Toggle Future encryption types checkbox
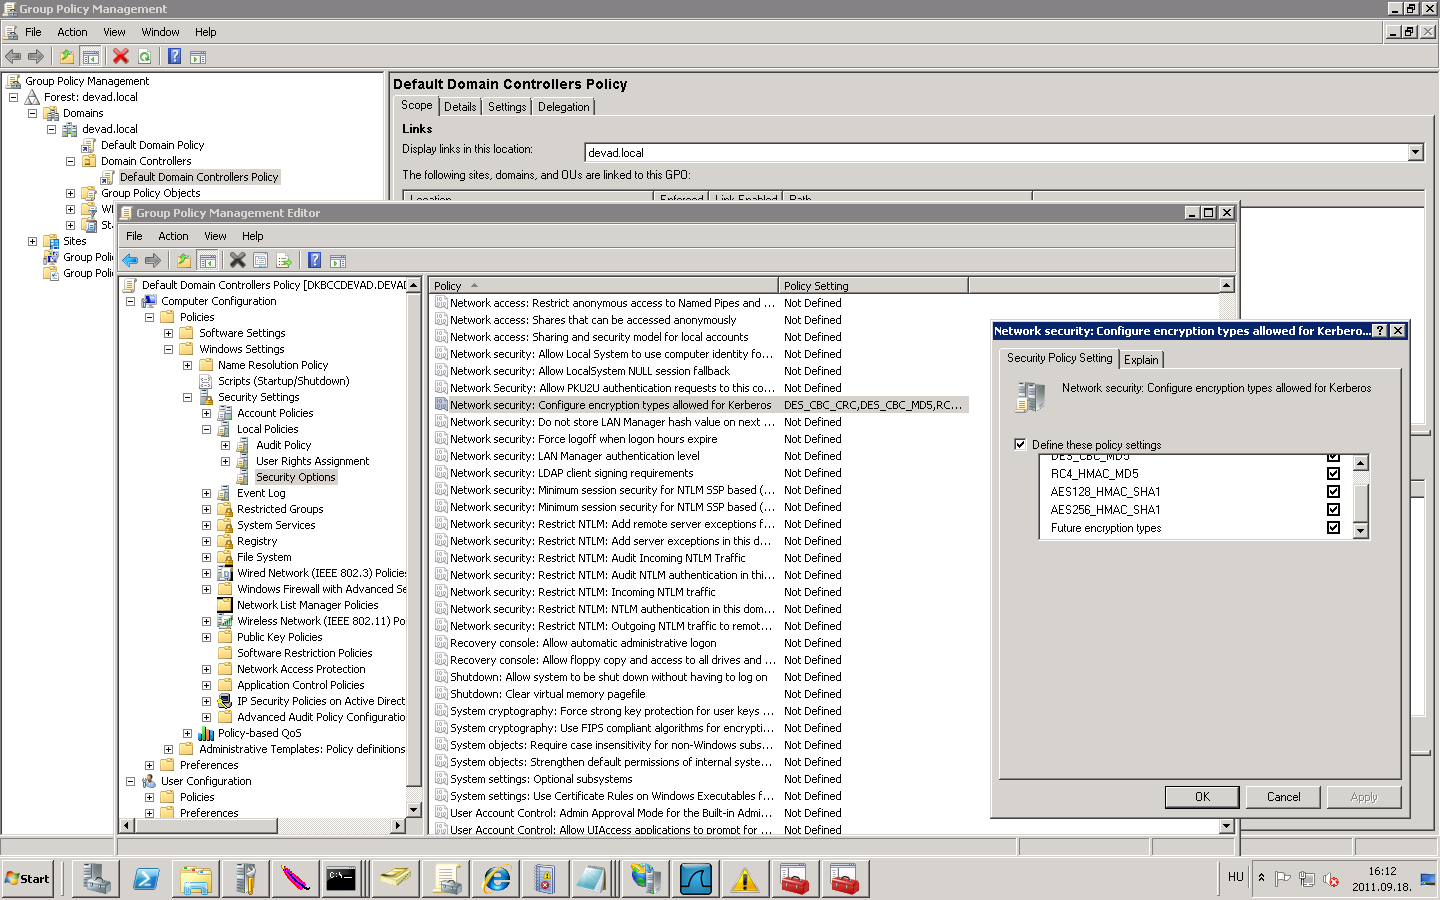1440x900 pixels. tap(1333, 528)
